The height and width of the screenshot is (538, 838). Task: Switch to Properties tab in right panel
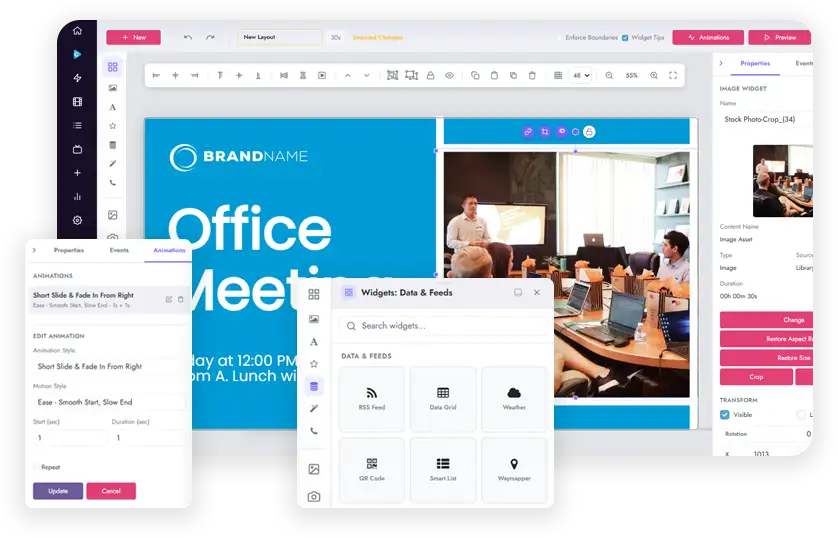tap(755, 63)
